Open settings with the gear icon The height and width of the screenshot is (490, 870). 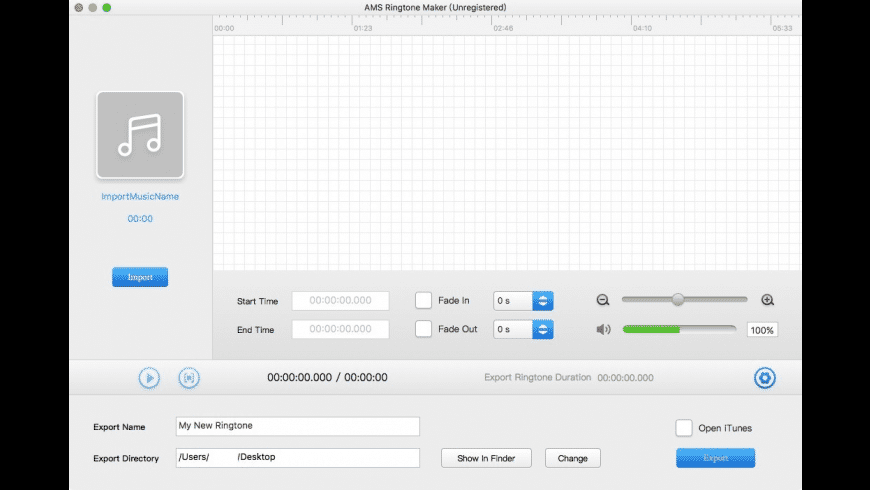pyautogui.click(x=765, y=378)
